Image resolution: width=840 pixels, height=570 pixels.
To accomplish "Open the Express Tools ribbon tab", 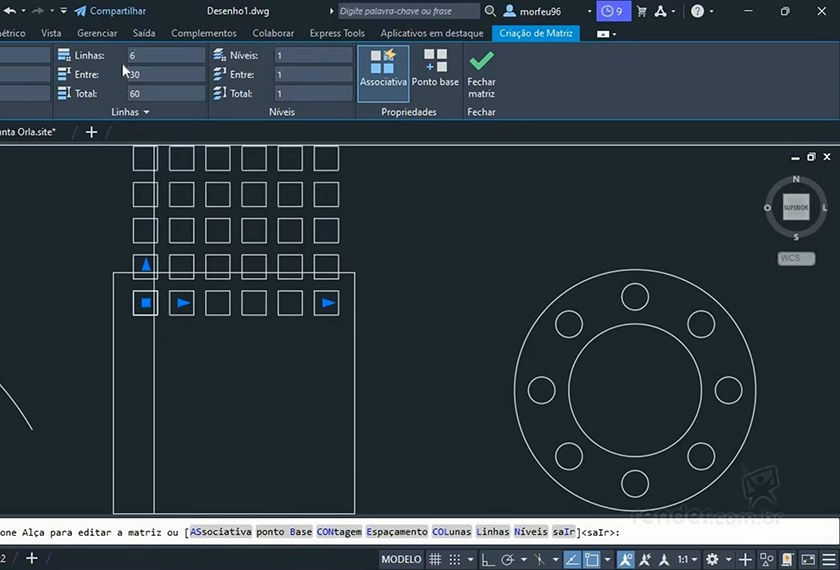I will [337, 33].
